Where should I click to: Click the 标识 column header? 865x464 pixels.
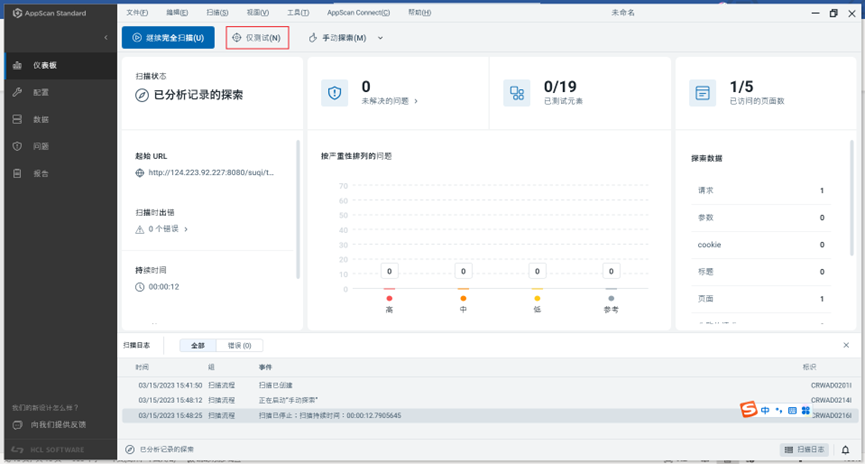coord(809,367)
